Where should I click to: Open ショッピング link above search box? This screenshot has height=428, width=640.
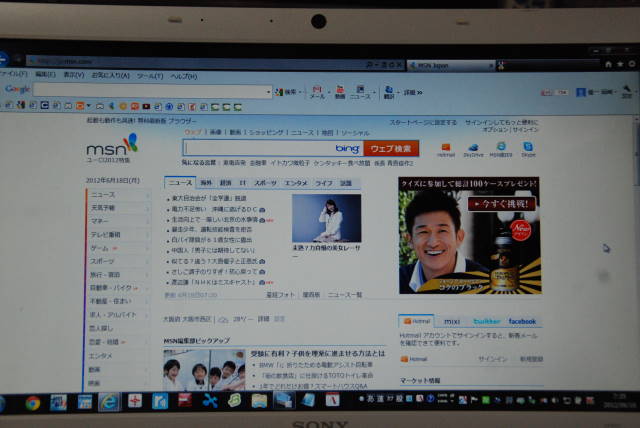click(266, 133)
